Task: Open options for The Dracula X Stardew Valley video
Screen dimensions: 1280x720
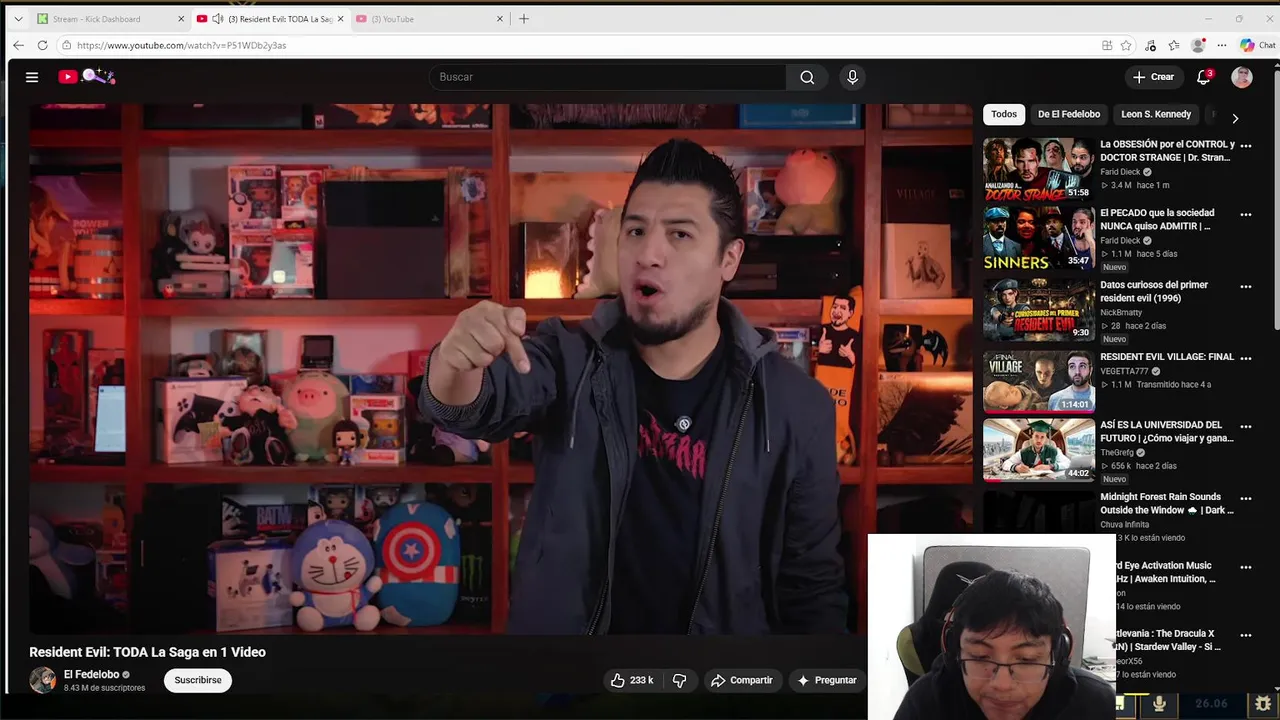Action: 1246,635
